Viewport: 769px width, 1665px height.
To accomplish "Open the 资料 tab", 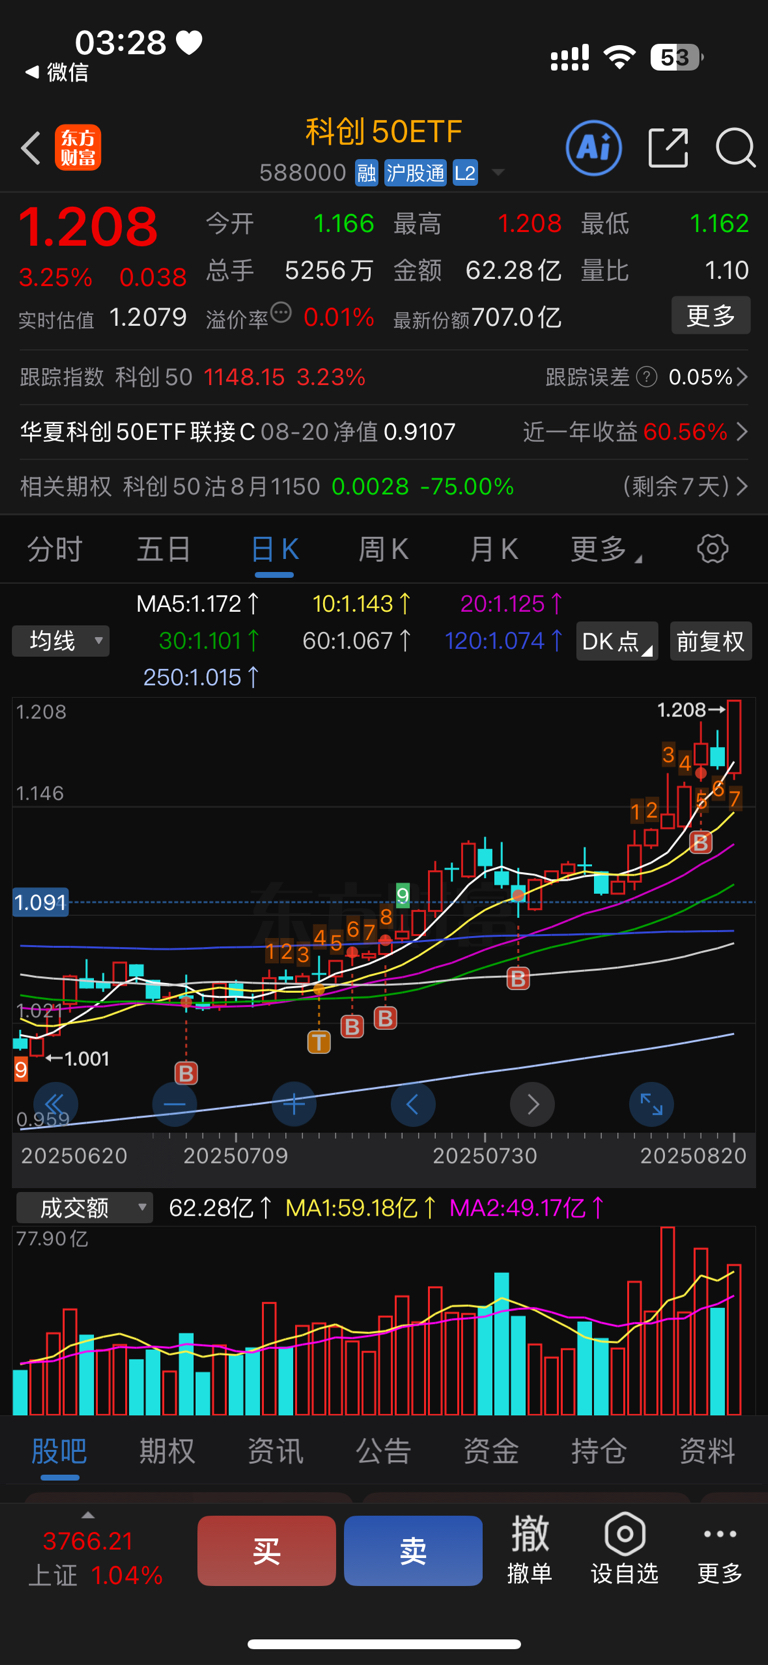I will coord(707,1451).
